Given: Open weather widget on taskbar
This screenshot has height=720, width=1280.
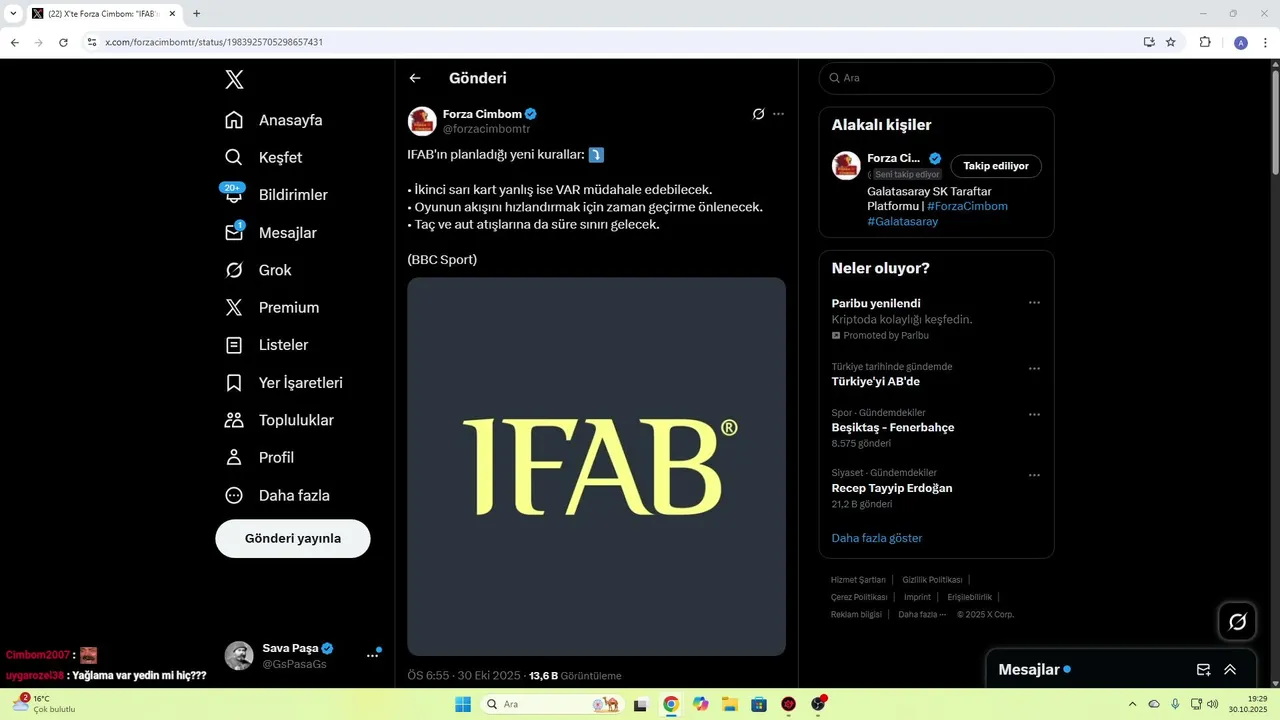Looking at the screenshot, I should pyautogui.click(x=43, y=704).
